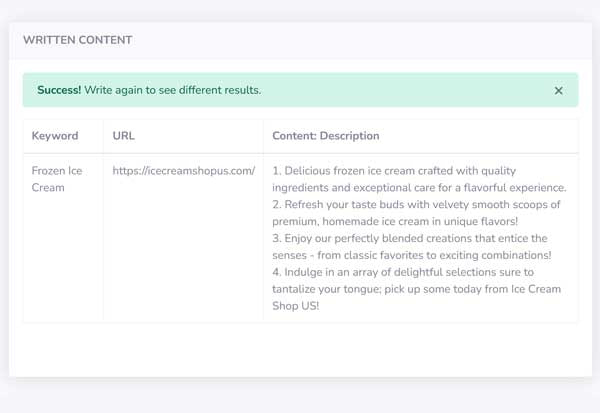Viewport: 600px width, 413px height.
Task: Click the line tantalize your tongue
Action: (x=417, y=289)
